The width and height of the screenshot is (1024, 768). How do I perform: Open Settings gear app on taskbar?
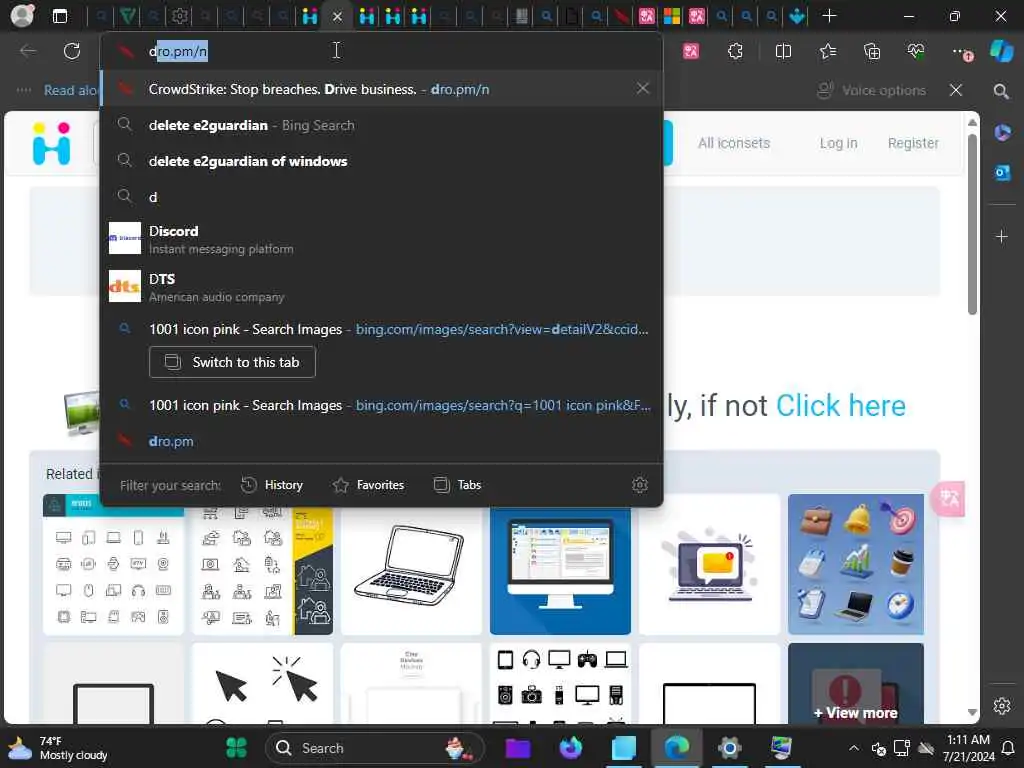point(729,747)
